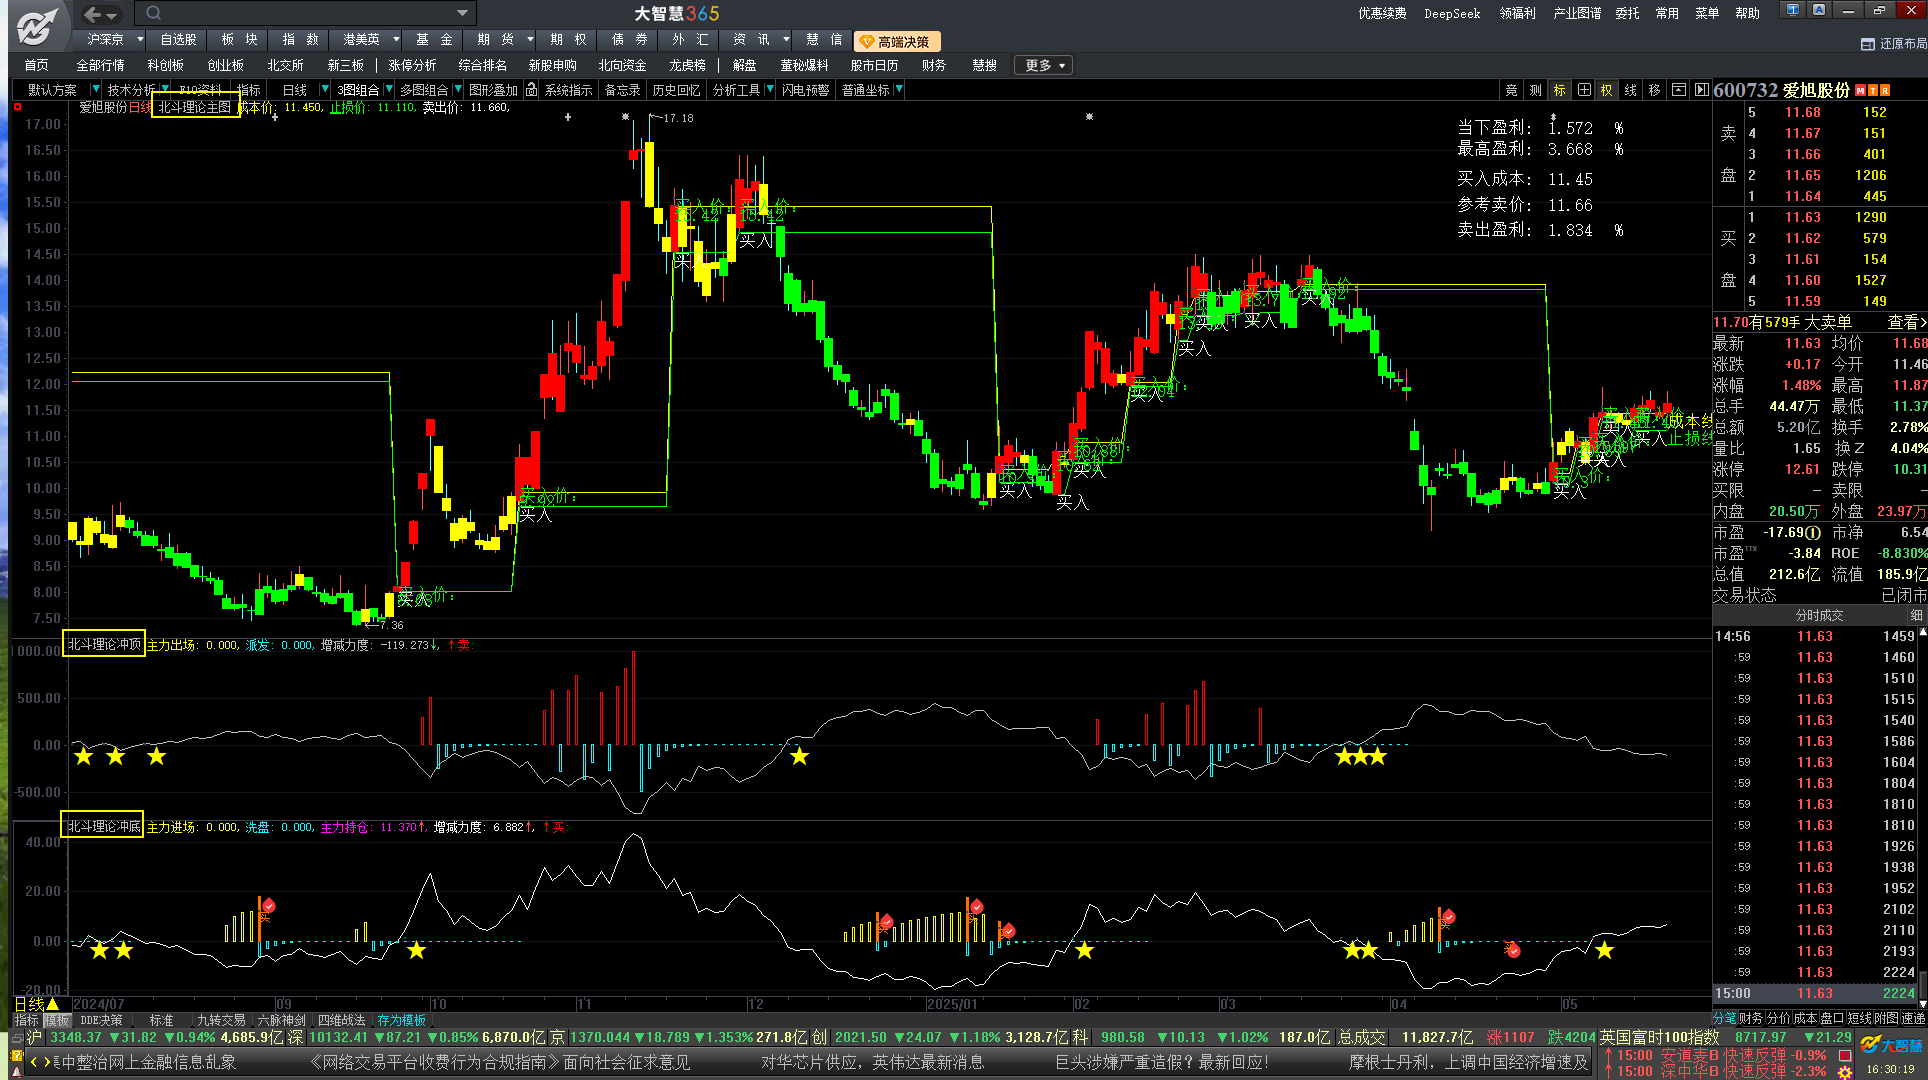Toggle the highlighted 标 marker button

click(x=1559, y=90)
